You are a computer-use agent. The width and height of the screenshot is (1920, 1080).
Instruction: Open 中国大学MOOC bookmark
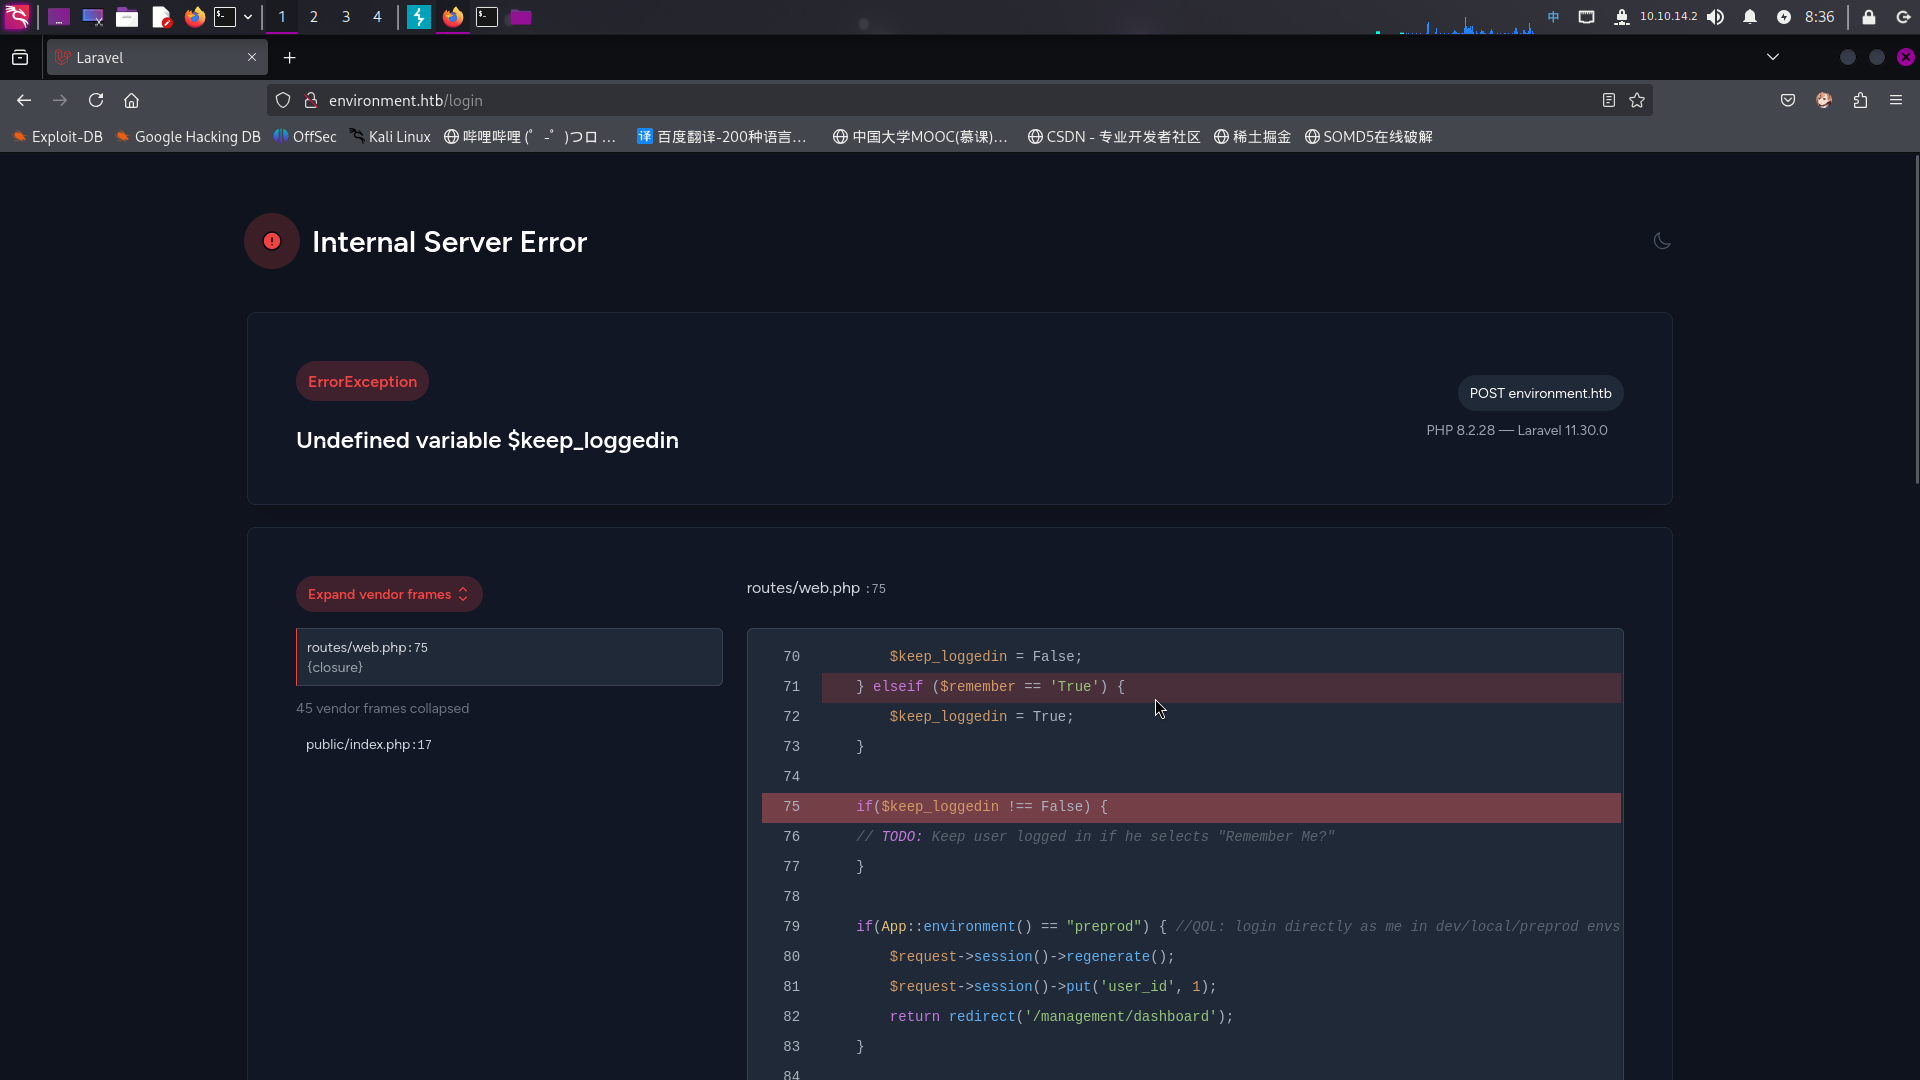tap(920, 137)
